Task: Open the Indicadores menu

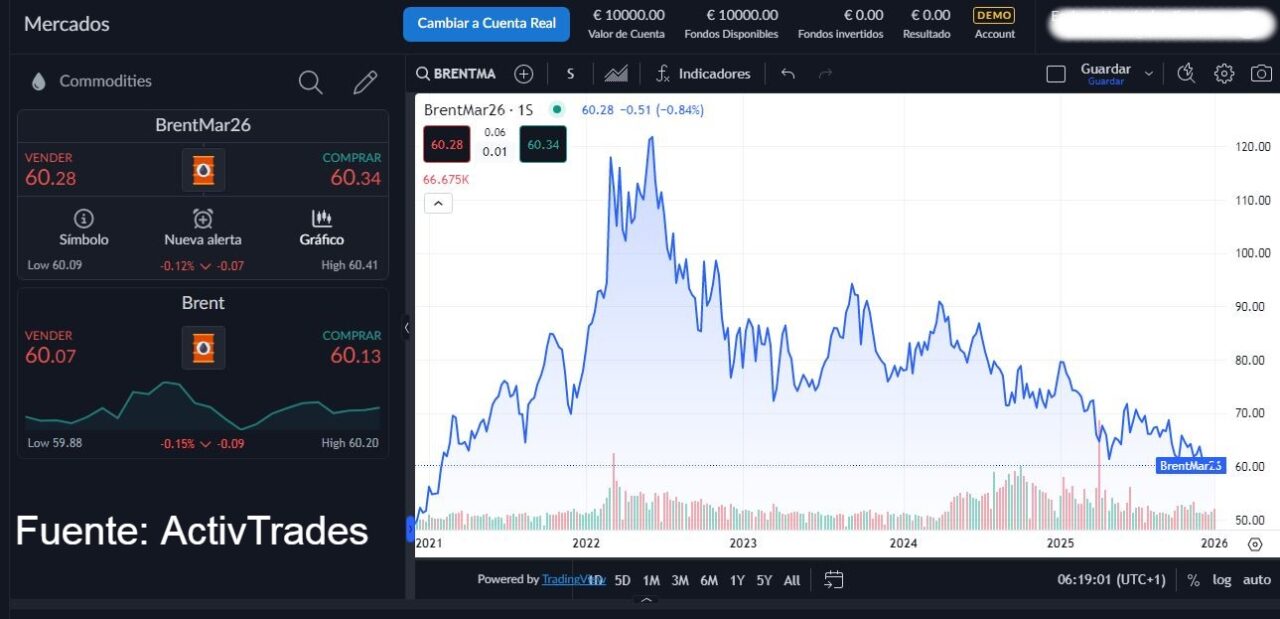Action: click(x=703, y=74)
